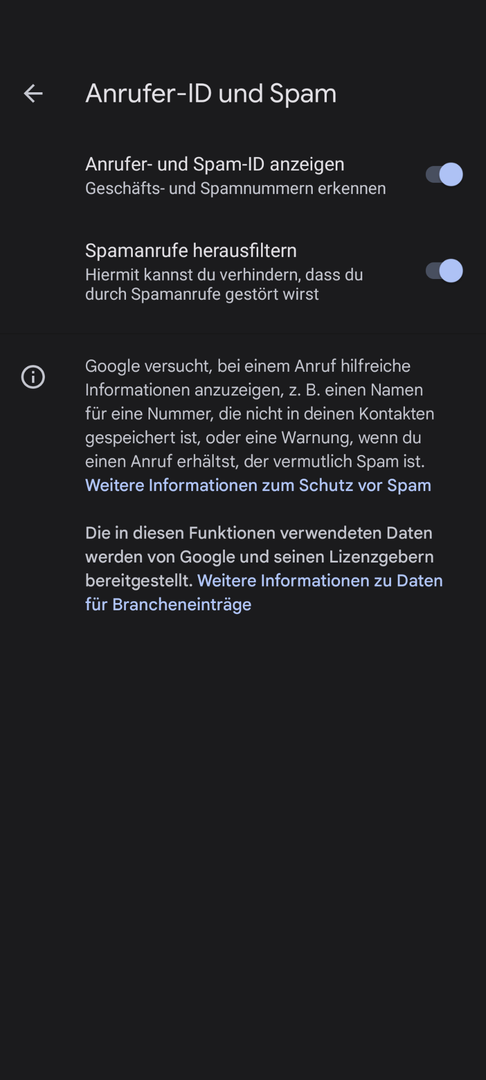Select the Spamanrufe herausfiltern setting label
486x1080 pixels.
tap(191, 250)
